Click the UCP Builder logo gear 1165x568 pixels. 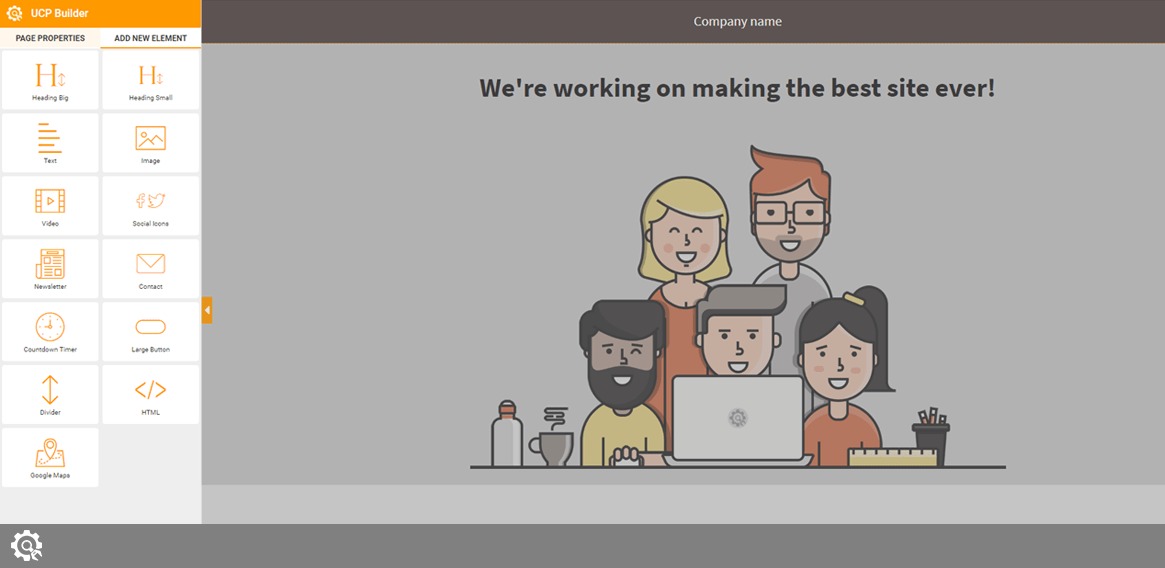[15, 13]
